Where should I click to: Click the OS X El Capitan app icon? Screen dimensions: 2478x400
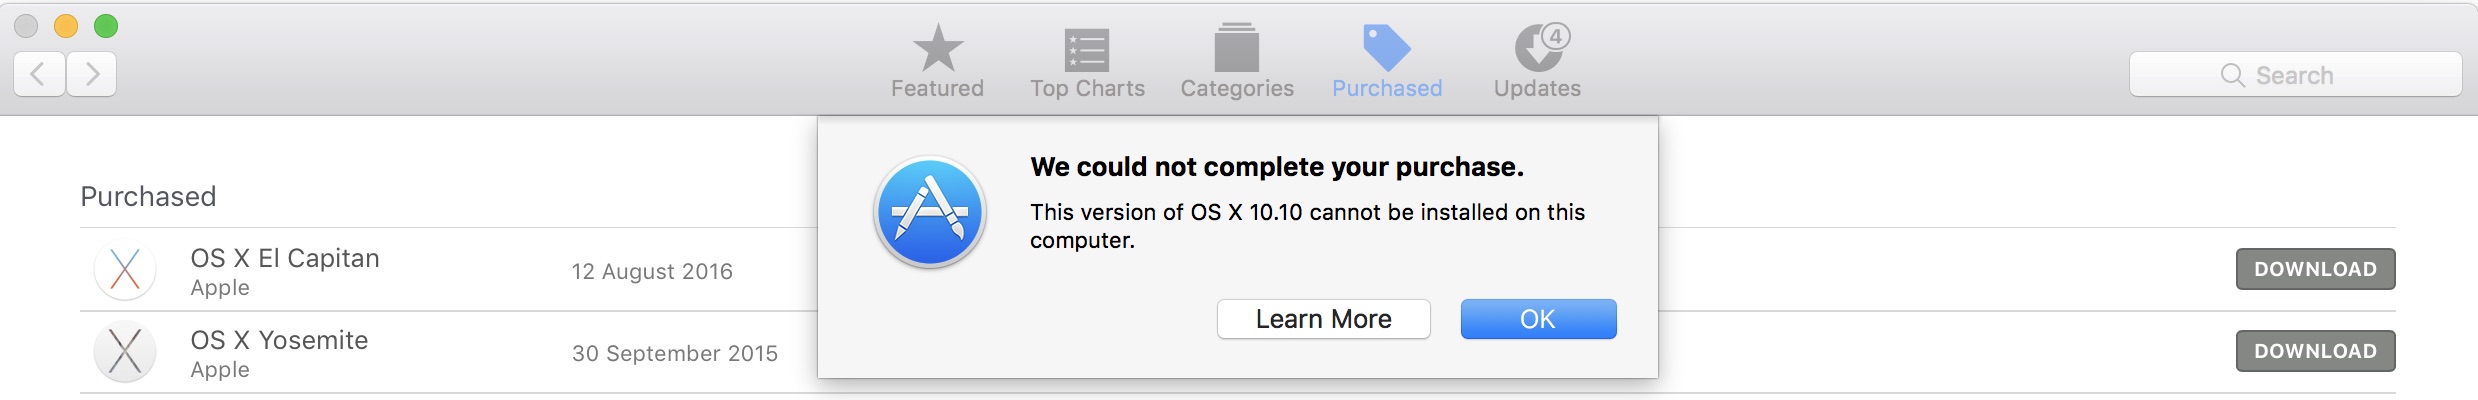(x=125, y=269)
